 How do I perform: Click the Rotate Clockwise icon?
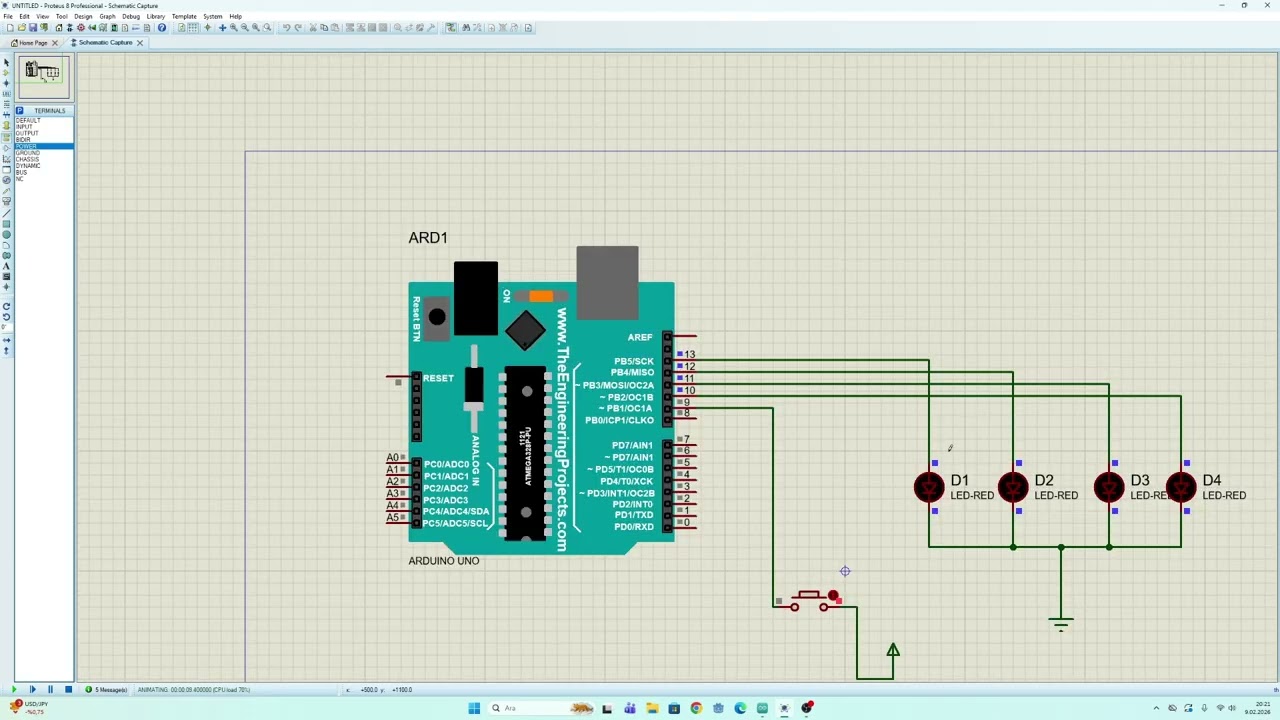(6, 306)
